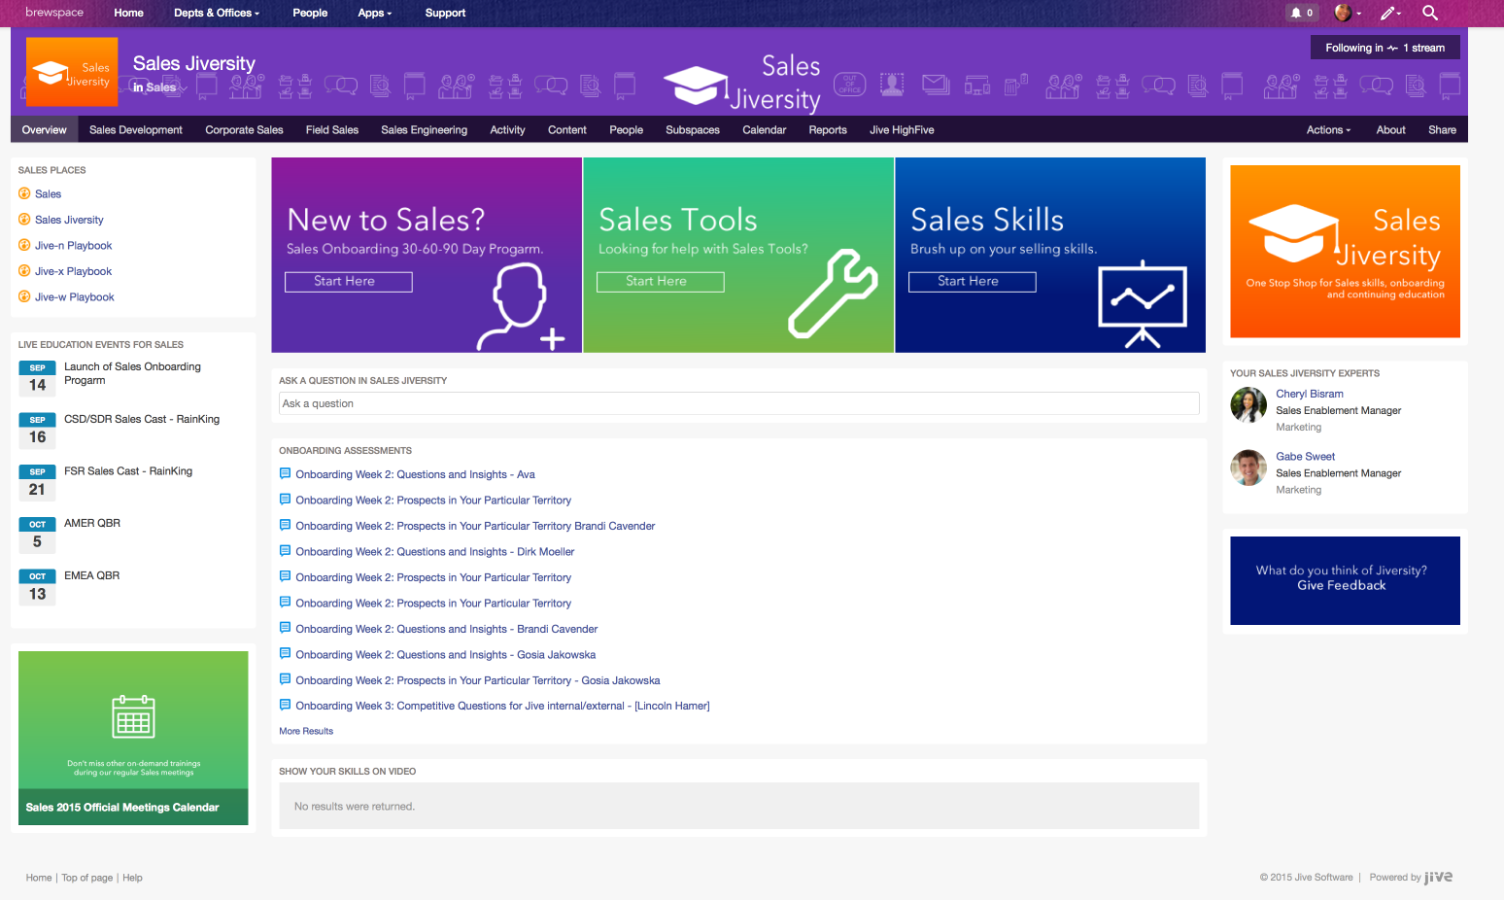The width and height of the screenshot is (1504, 900).
Task: Switch to the Sales Engineering tab
Action: coord(423,130)
